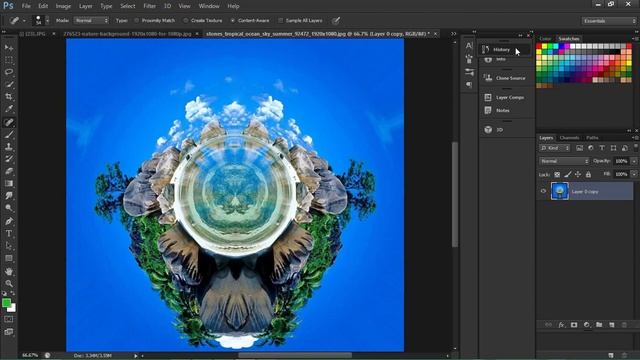Select the Spot Healing Brush tool
This screenshot has height=360, width=640.
pos(9,122)
